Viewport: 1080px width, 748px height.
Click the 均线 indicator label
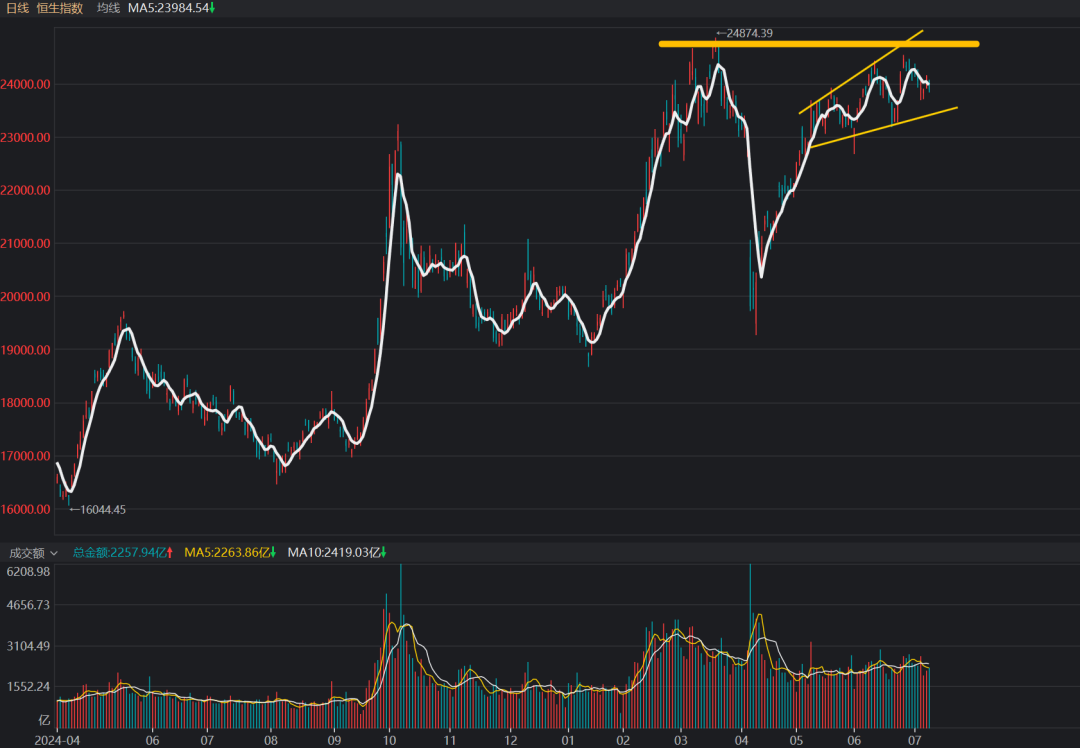(108, 8)
